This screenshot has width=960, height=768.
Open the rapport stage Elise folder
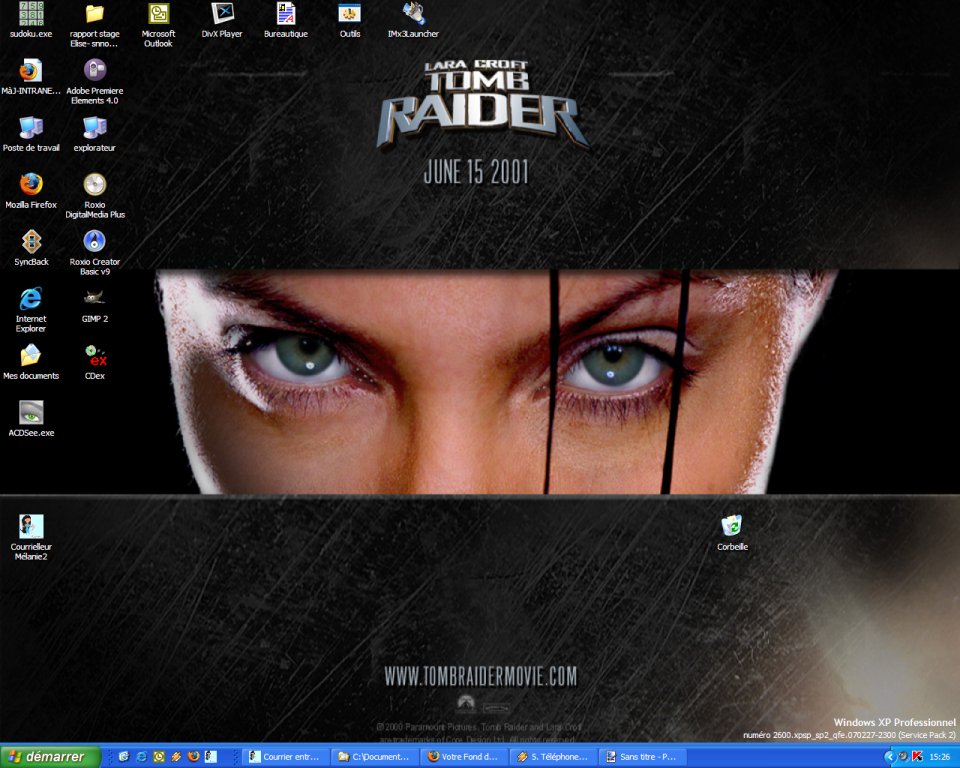click(x=94, y=24)
